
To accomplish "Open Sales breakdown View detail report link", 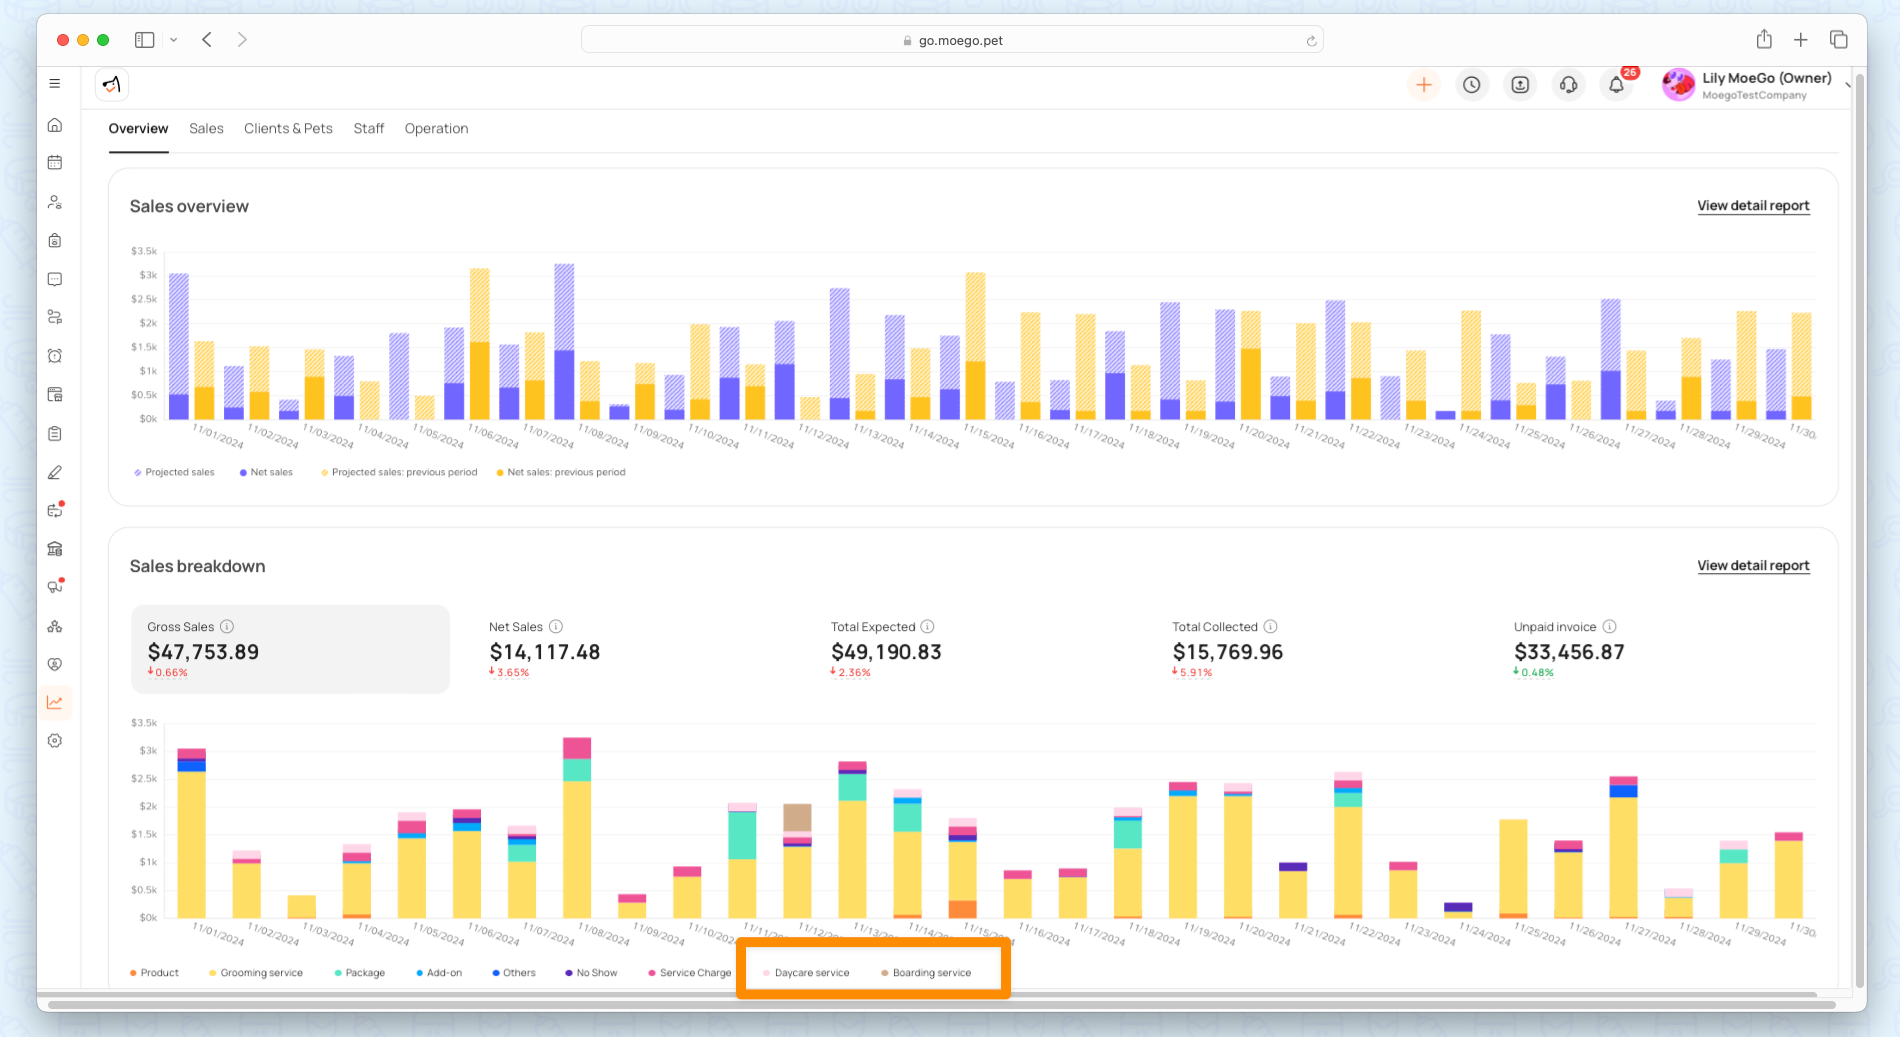I will pyautogui.click(x=1753, y=566).
